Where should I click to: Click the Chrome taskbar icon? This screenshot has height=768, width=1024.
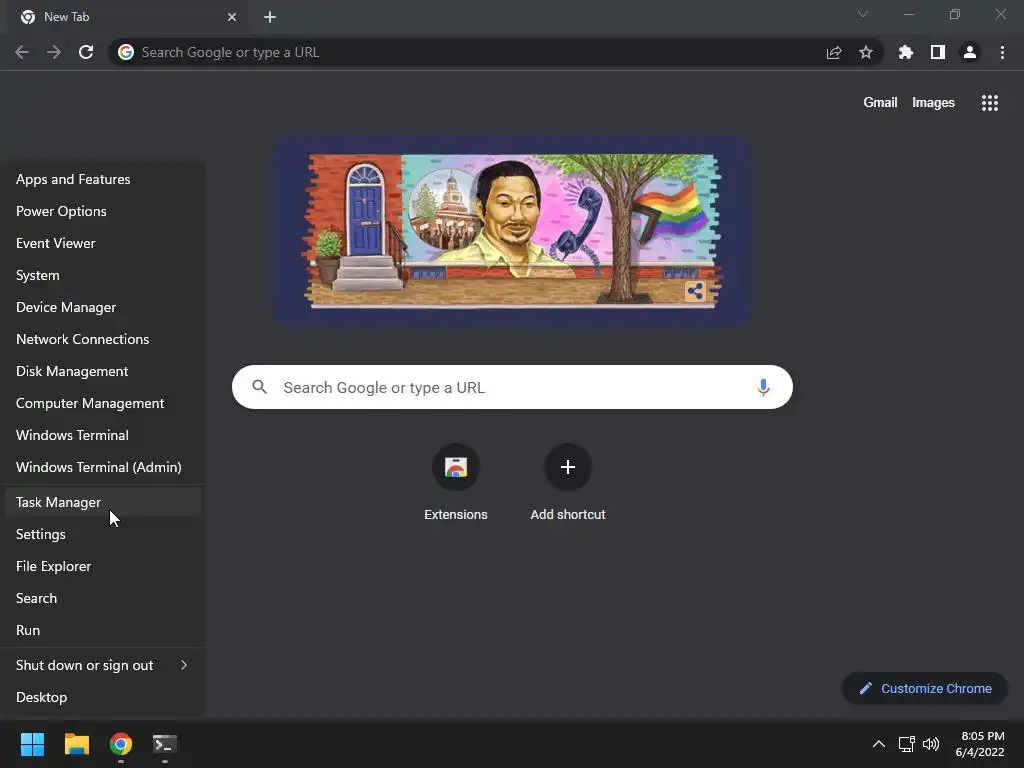[121, 744]
